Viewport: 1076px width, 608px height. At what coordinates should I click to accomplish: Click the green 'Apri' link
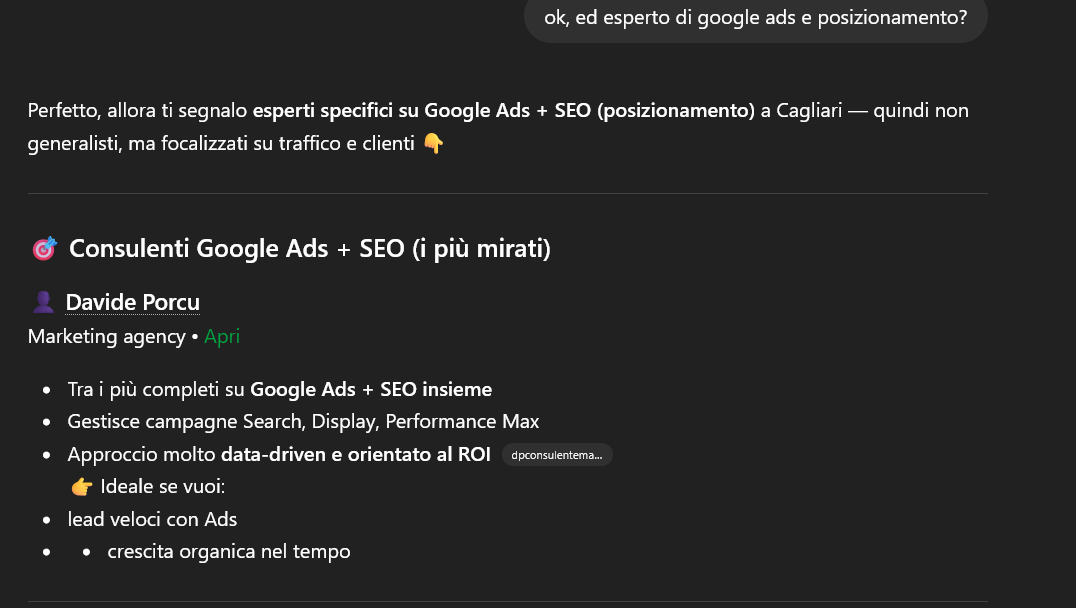(221, 336)
